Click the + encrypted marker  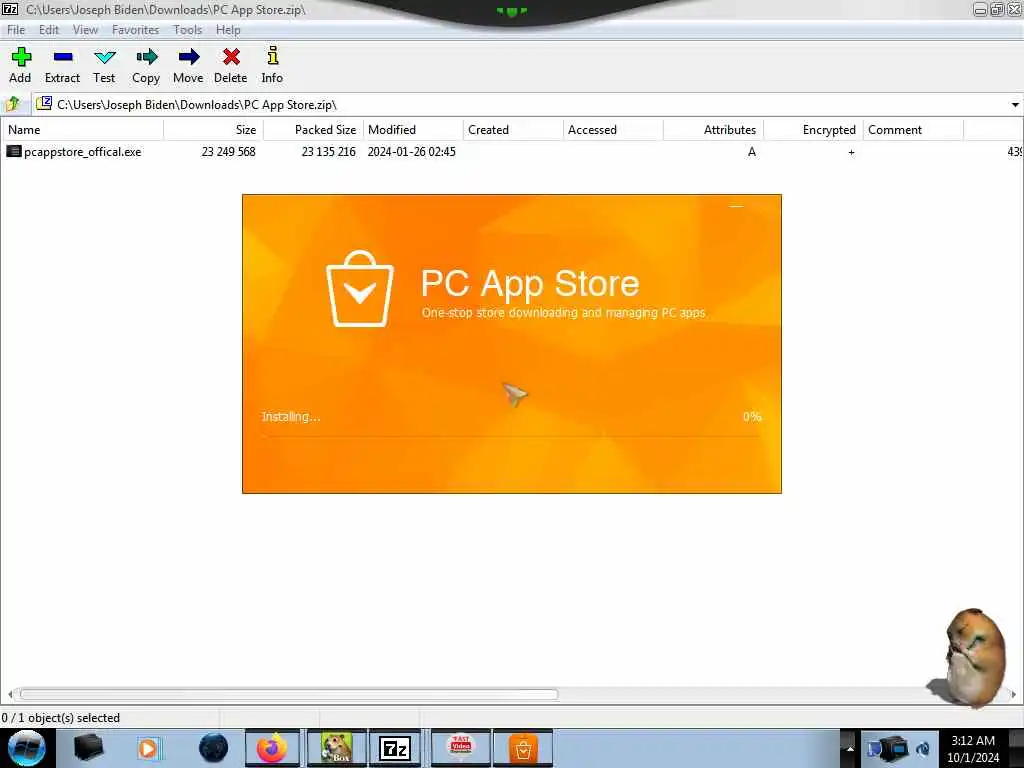click(851, 152)
